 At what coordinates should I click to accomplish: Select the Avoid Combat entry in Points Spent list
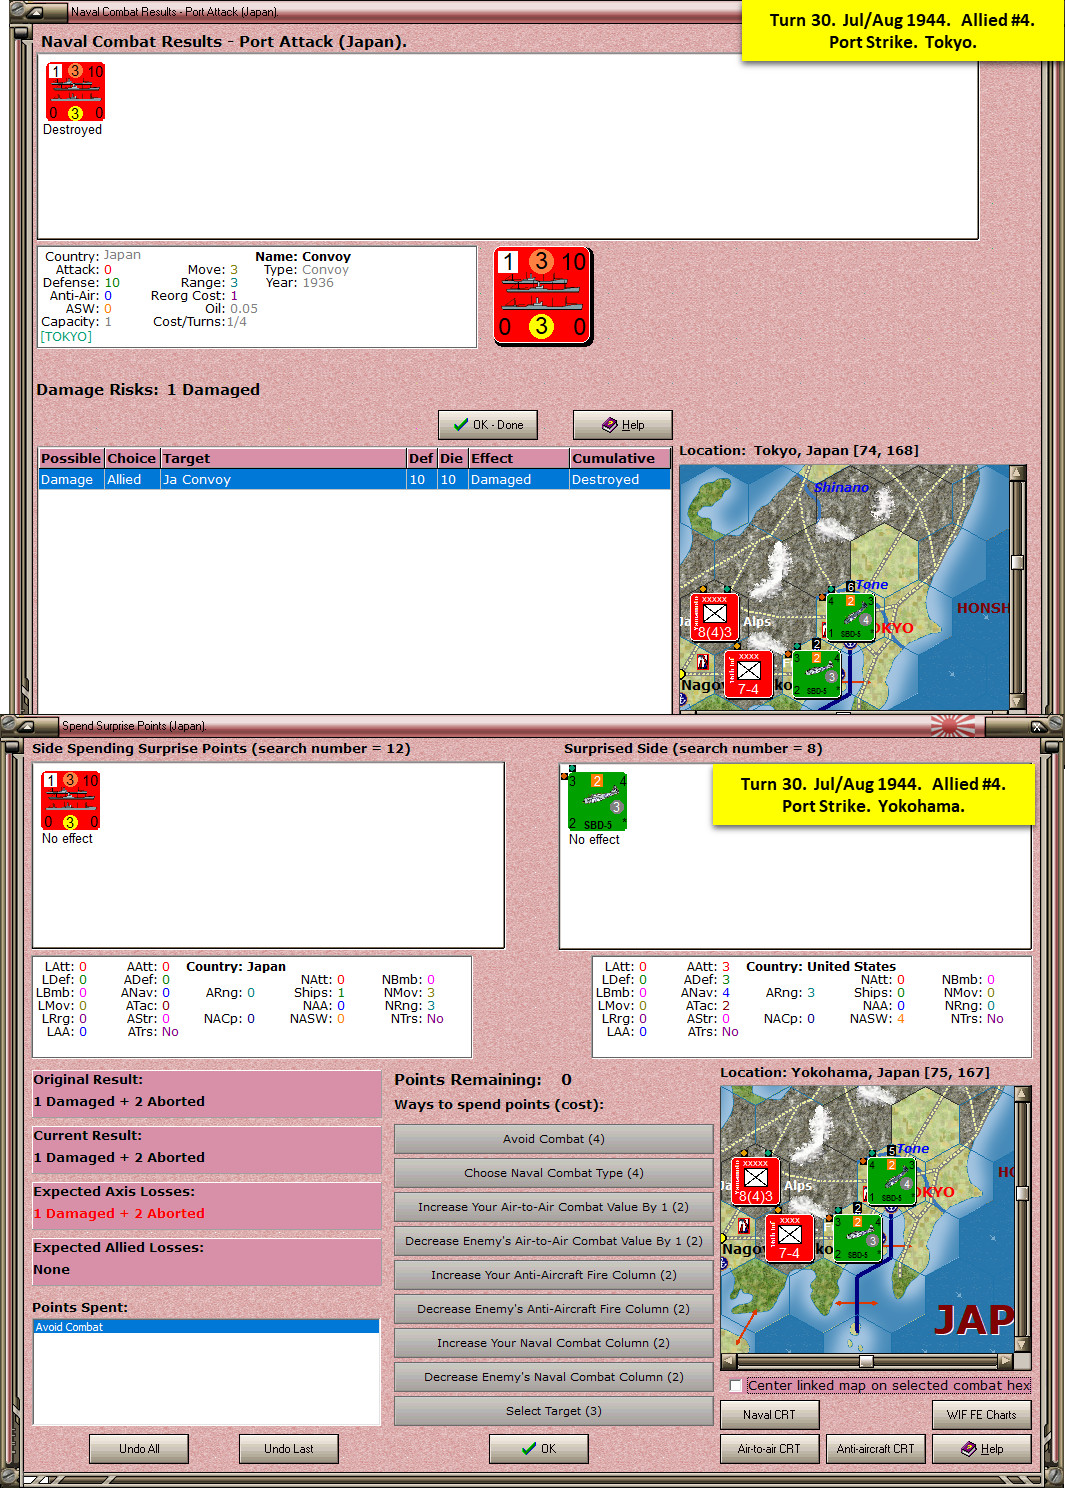[x=206, y=1327]
